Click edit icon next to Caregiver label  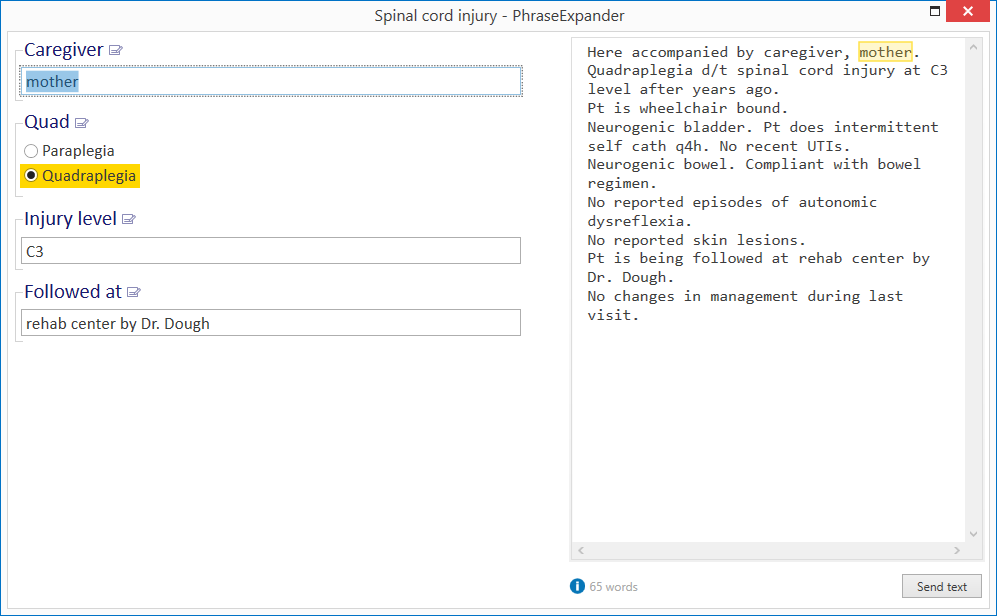(116, 50)
